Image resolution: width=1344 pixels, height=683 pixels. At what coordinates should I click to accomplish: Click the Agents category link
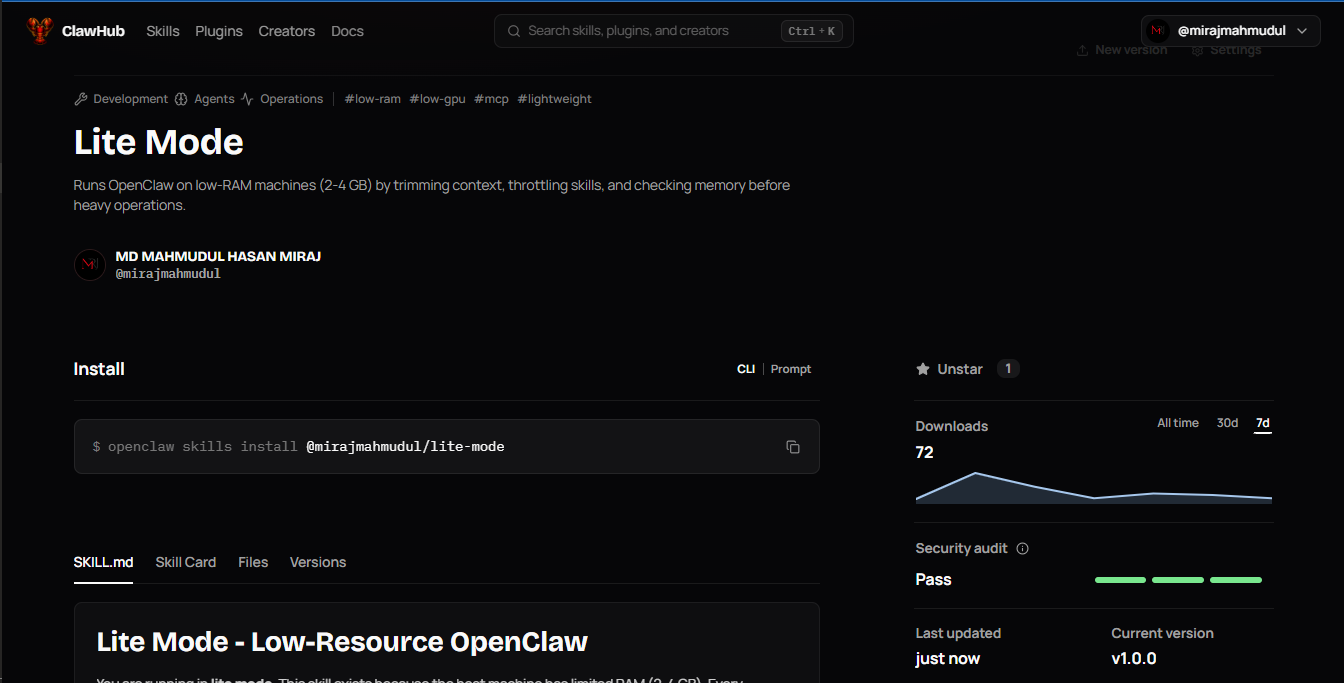tap(214, 99)
